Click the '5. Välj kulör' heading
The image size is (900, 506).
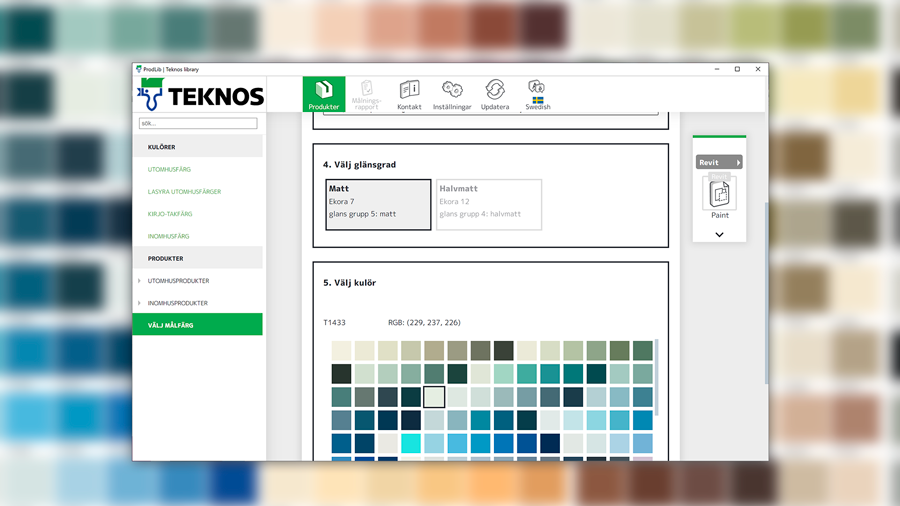click(x=350, y=282)
